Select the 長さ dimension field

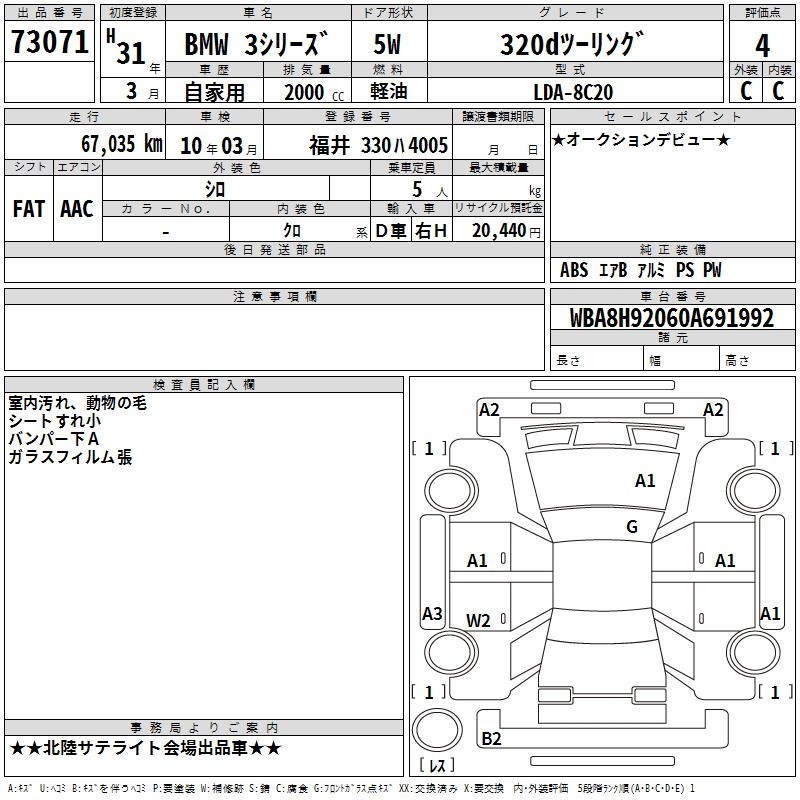[x=597, y=358]
